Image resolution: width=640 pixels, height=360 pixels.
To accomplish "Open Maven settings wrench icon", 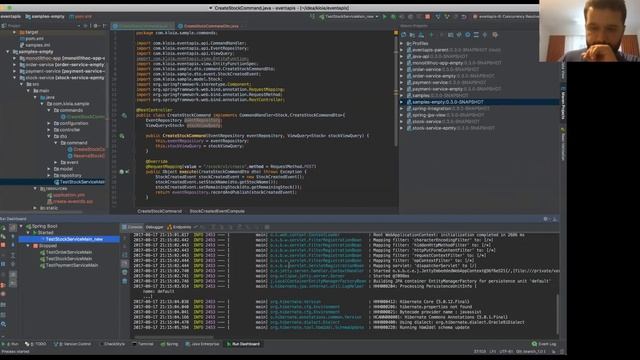I will tap(495, 35).
